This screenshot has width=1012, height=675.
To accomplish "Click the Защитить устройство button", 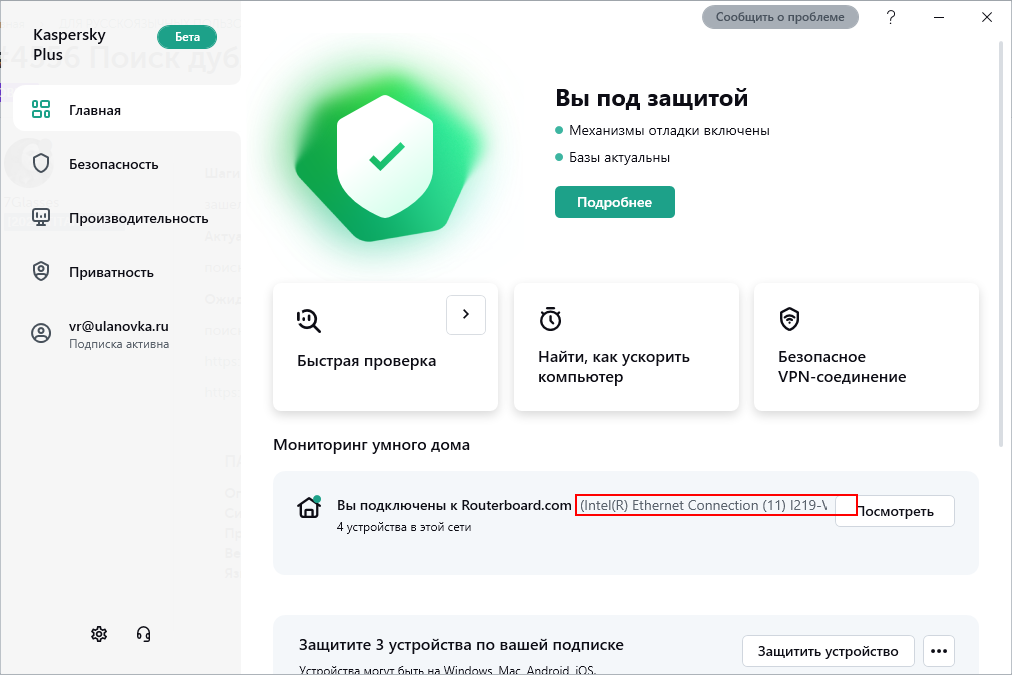I will pyautogui.click(x=828, y=651).
